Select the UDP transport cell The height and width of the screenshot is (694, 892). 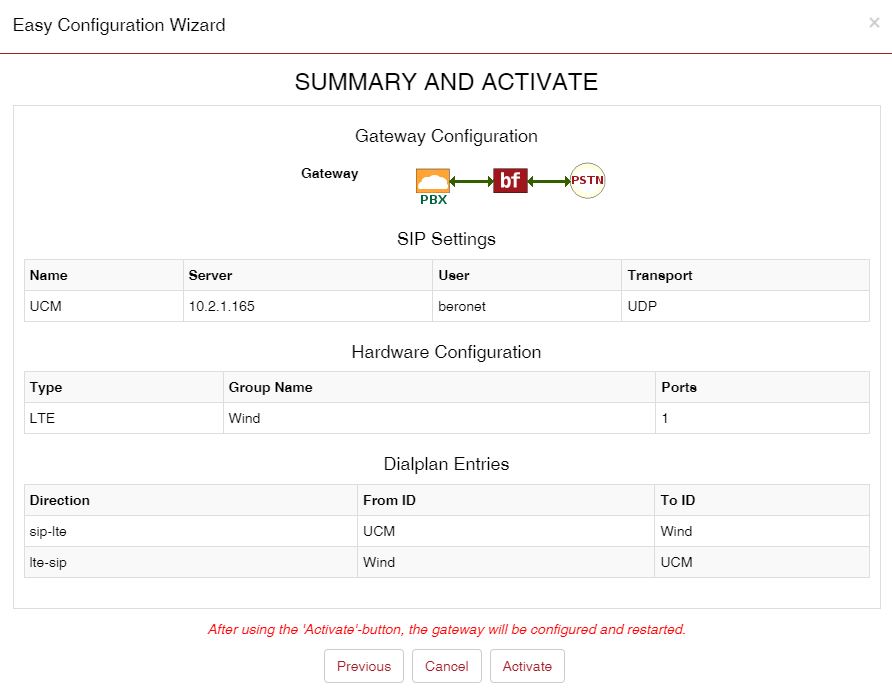pyautogui.click(x=642, y=306)
